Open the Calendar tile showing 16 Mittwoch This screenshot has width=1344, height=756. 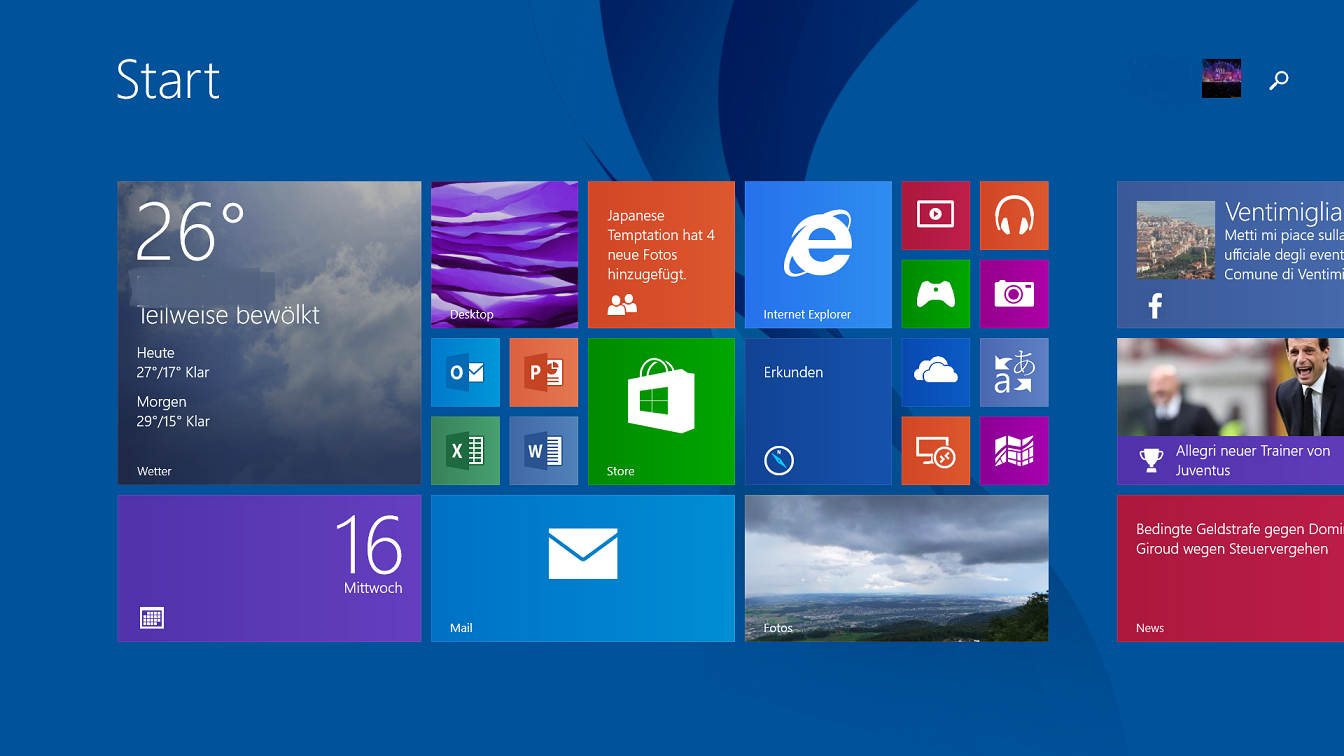pos(269,568)
